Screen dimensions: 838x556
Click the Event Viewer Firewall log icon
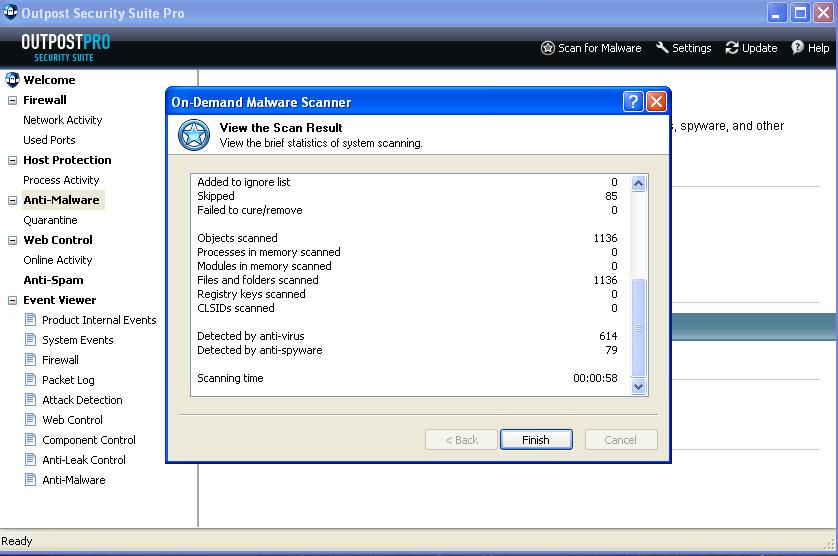[31, 360]
